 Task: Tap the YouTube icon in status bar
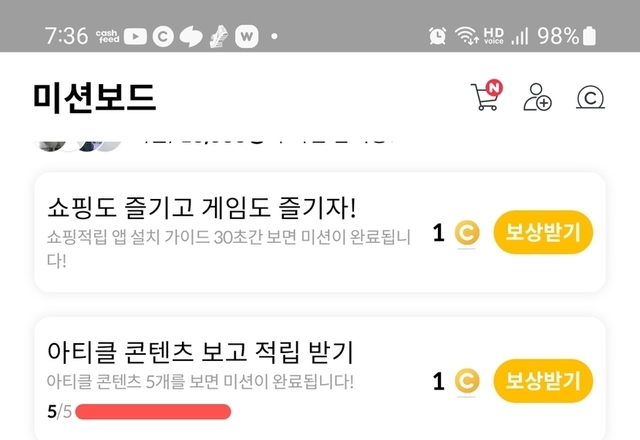point(135,37)
